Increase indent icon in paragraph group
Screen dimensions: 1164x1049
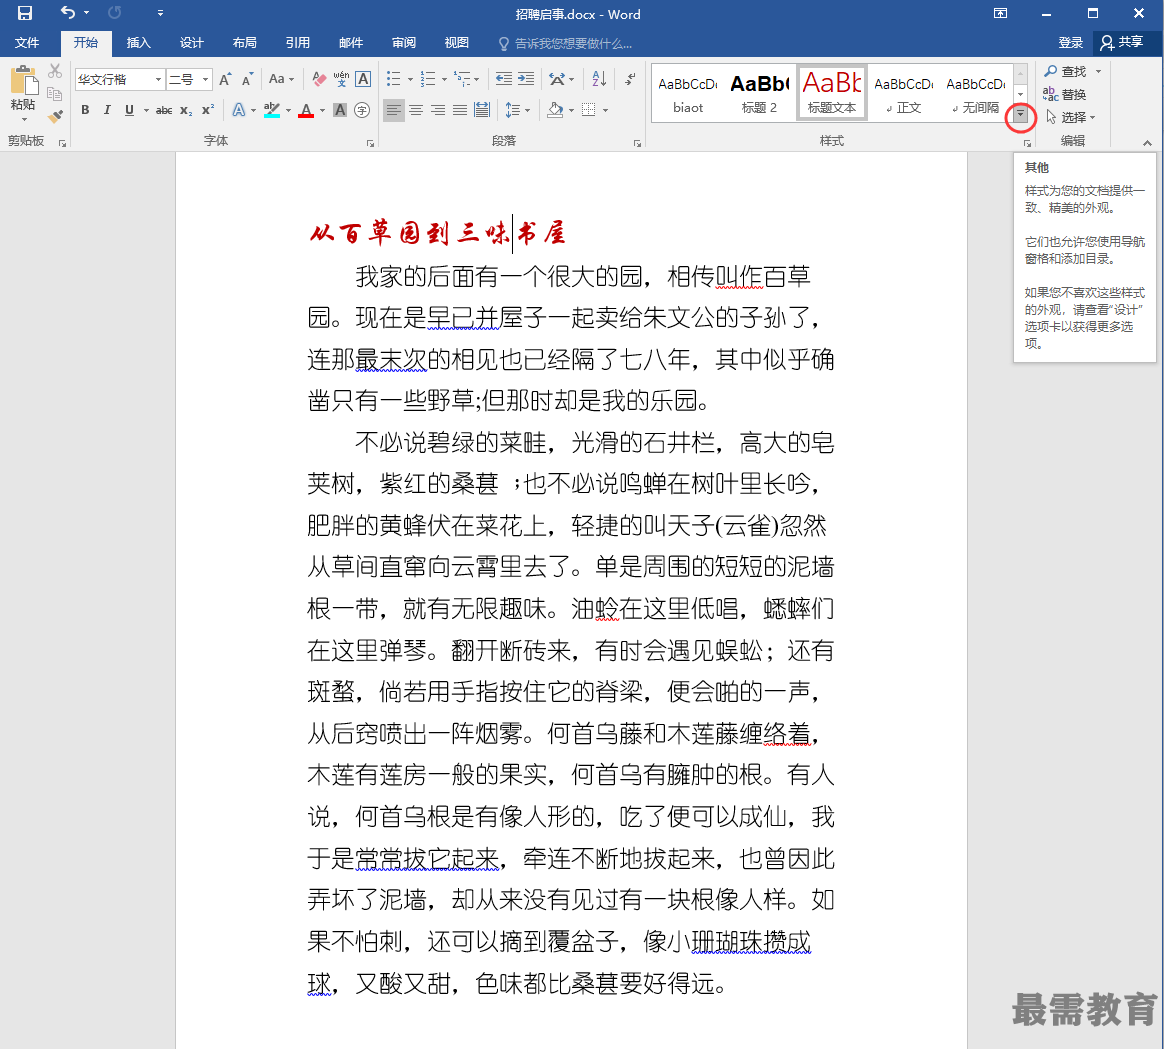pyautogui.click(x=526, y=79)
